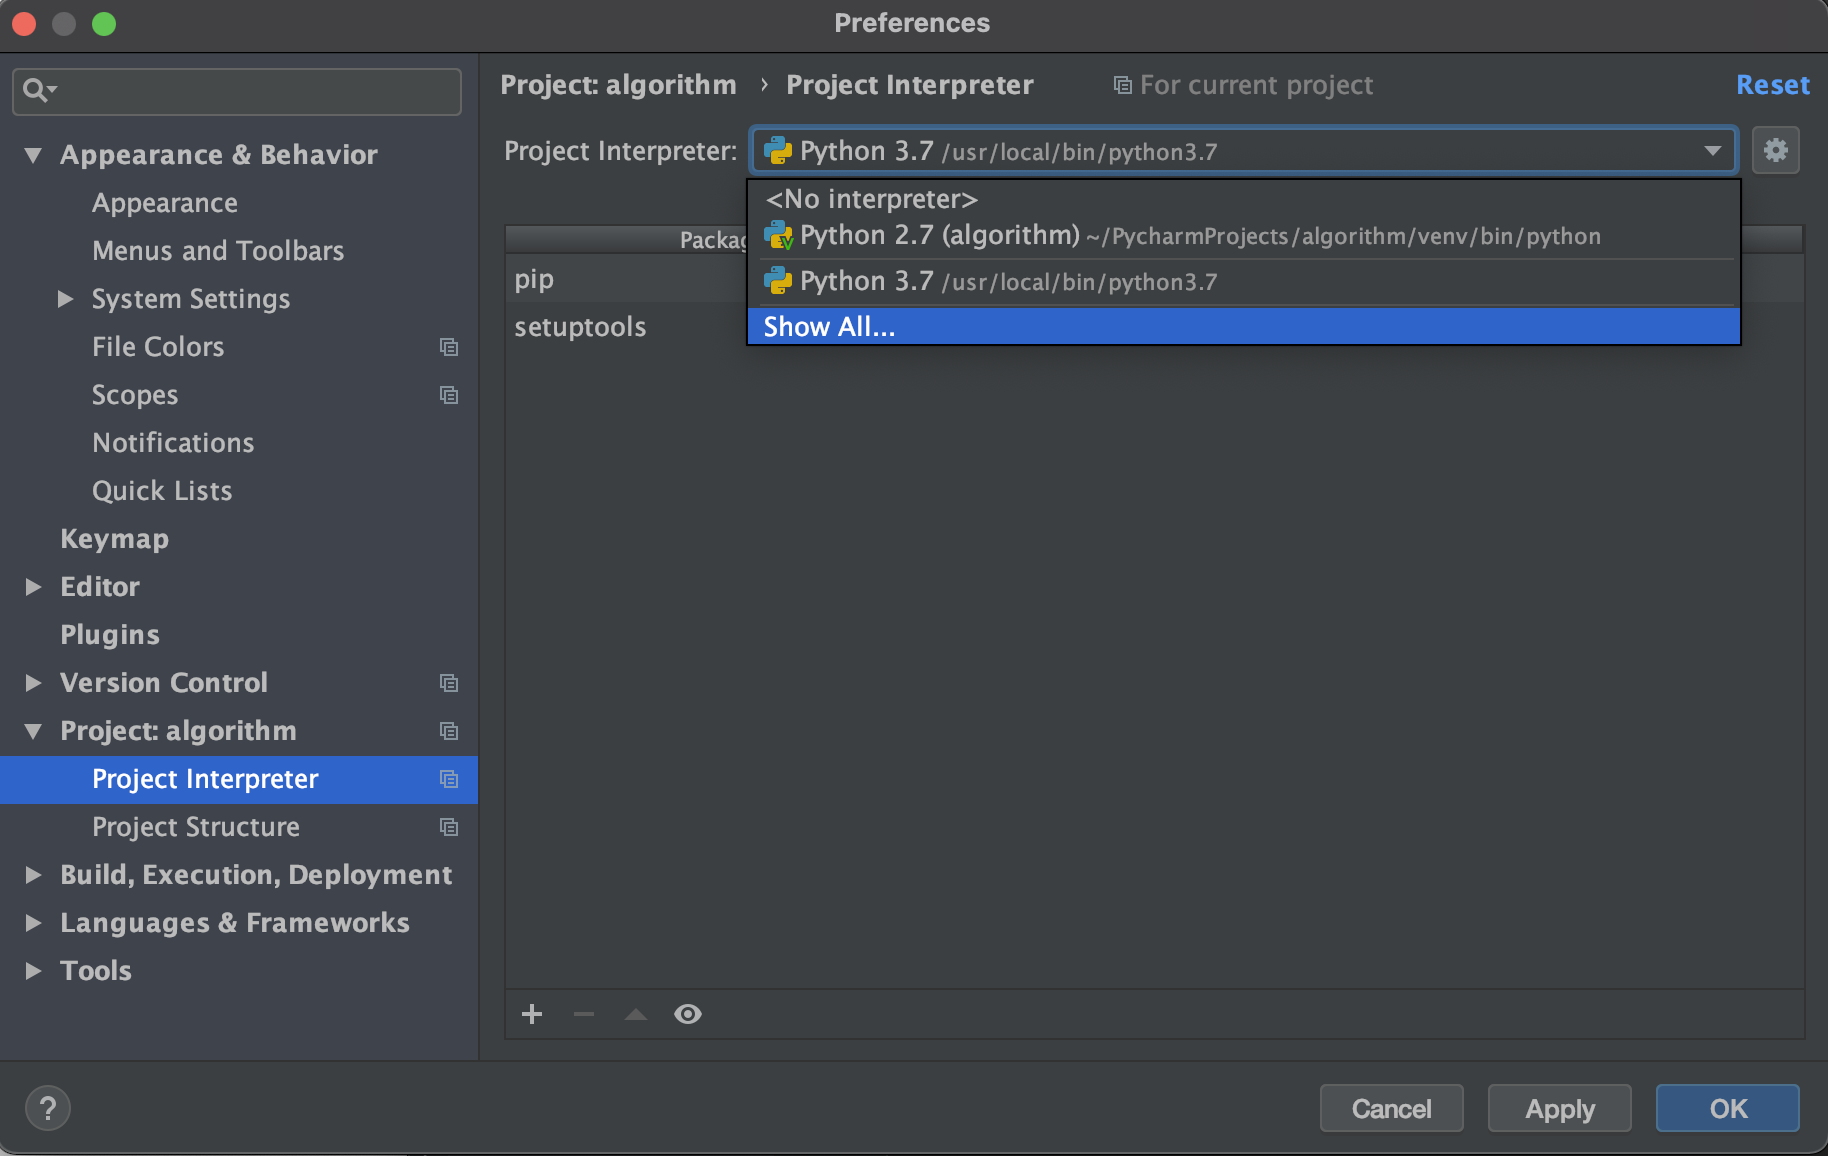Image resolution: width=1828 pixels, height=1156 pixels.
Task: Click the search magnifier icon
Action: (38, 91)
